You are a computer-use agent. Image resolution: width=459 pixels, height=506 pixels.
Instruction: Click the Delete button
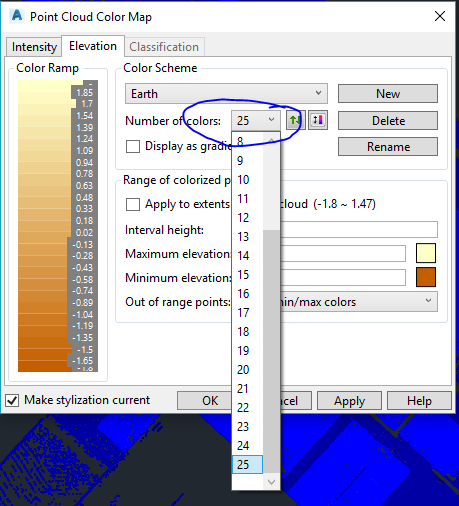pos(388,120)
